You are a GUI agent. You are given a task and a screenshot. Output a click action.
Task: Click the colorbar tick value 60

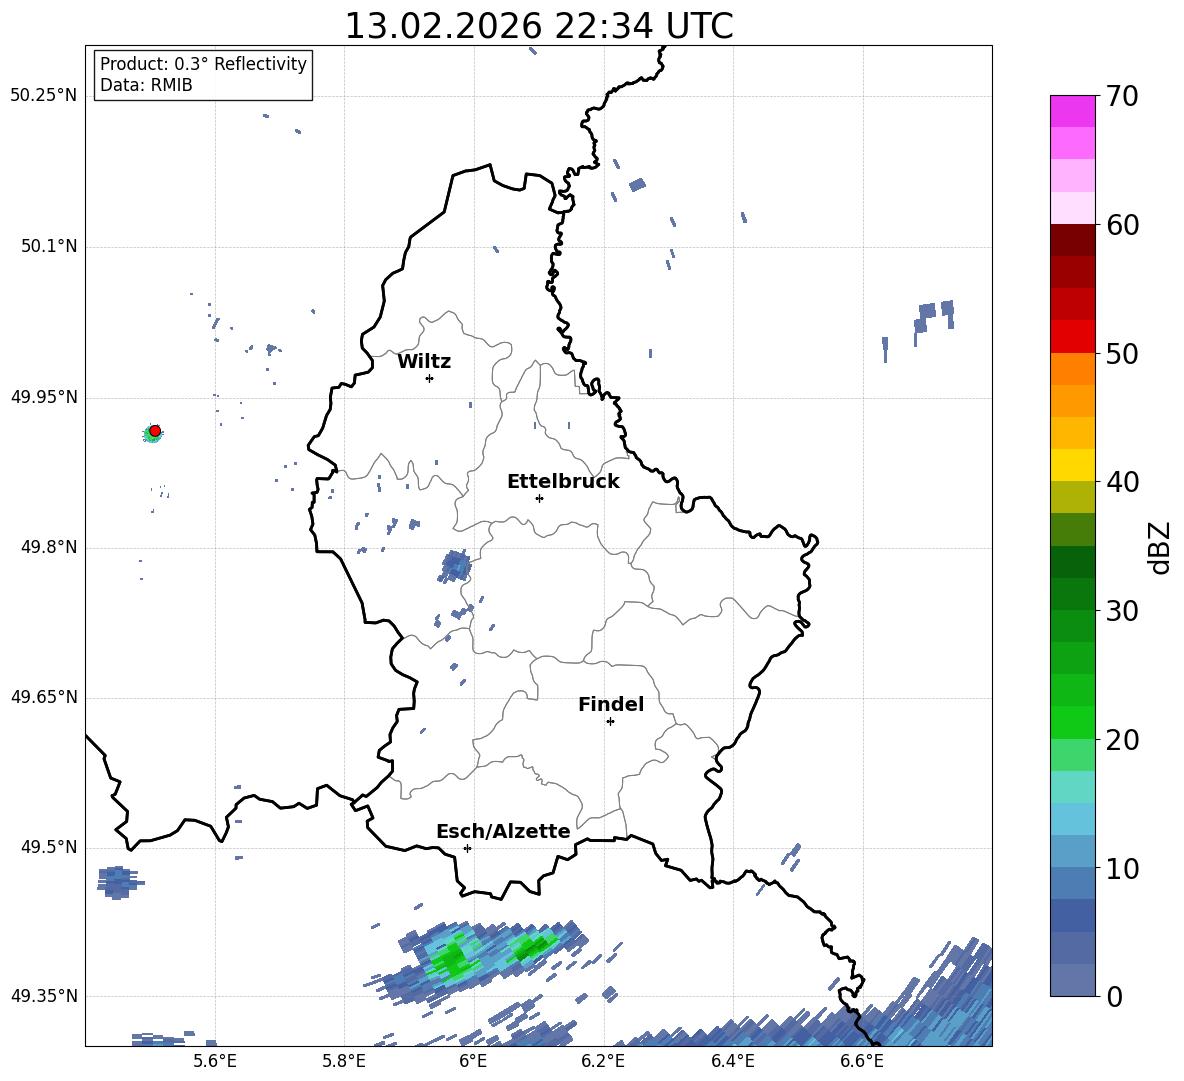[1123, 225]
